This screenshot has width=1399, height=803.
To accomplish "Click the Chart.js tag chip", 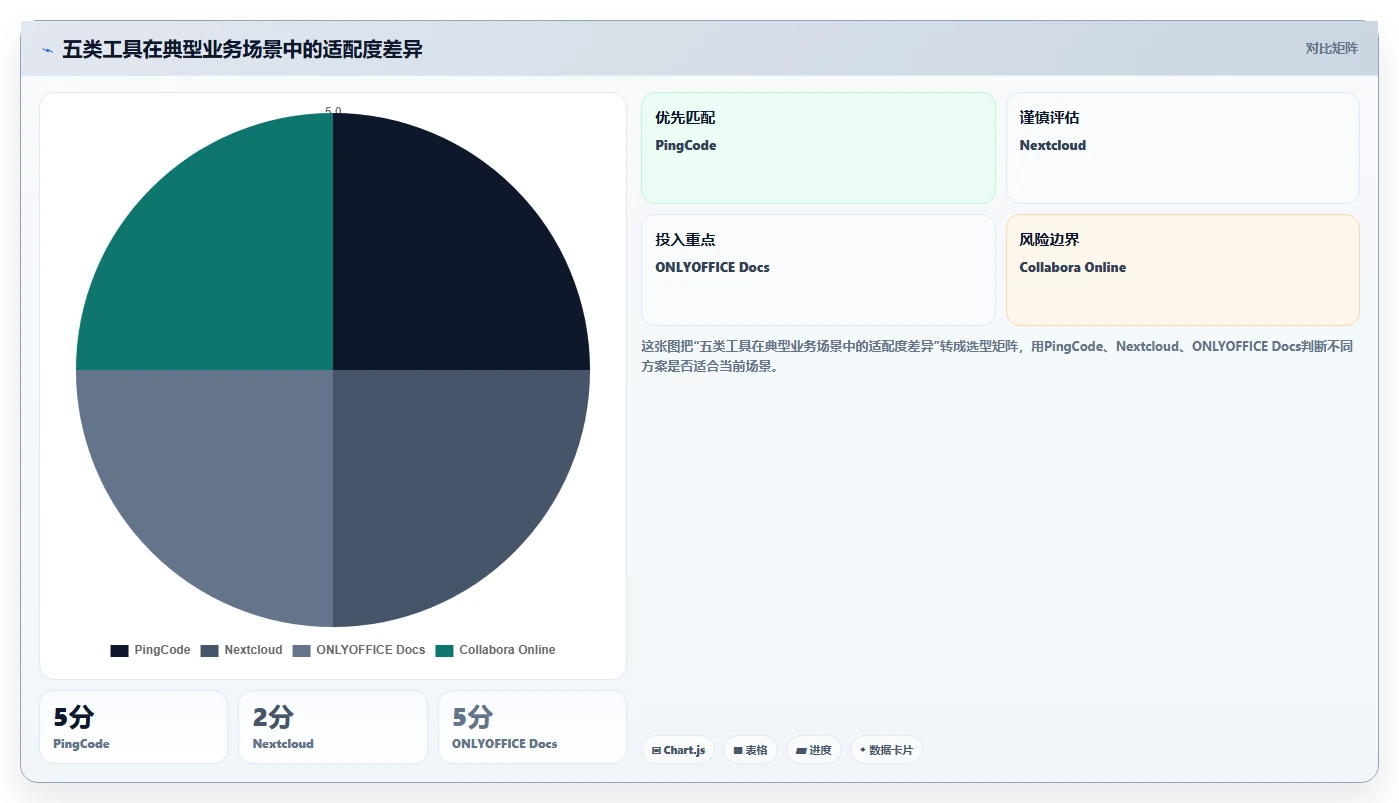I will (678, 750).
